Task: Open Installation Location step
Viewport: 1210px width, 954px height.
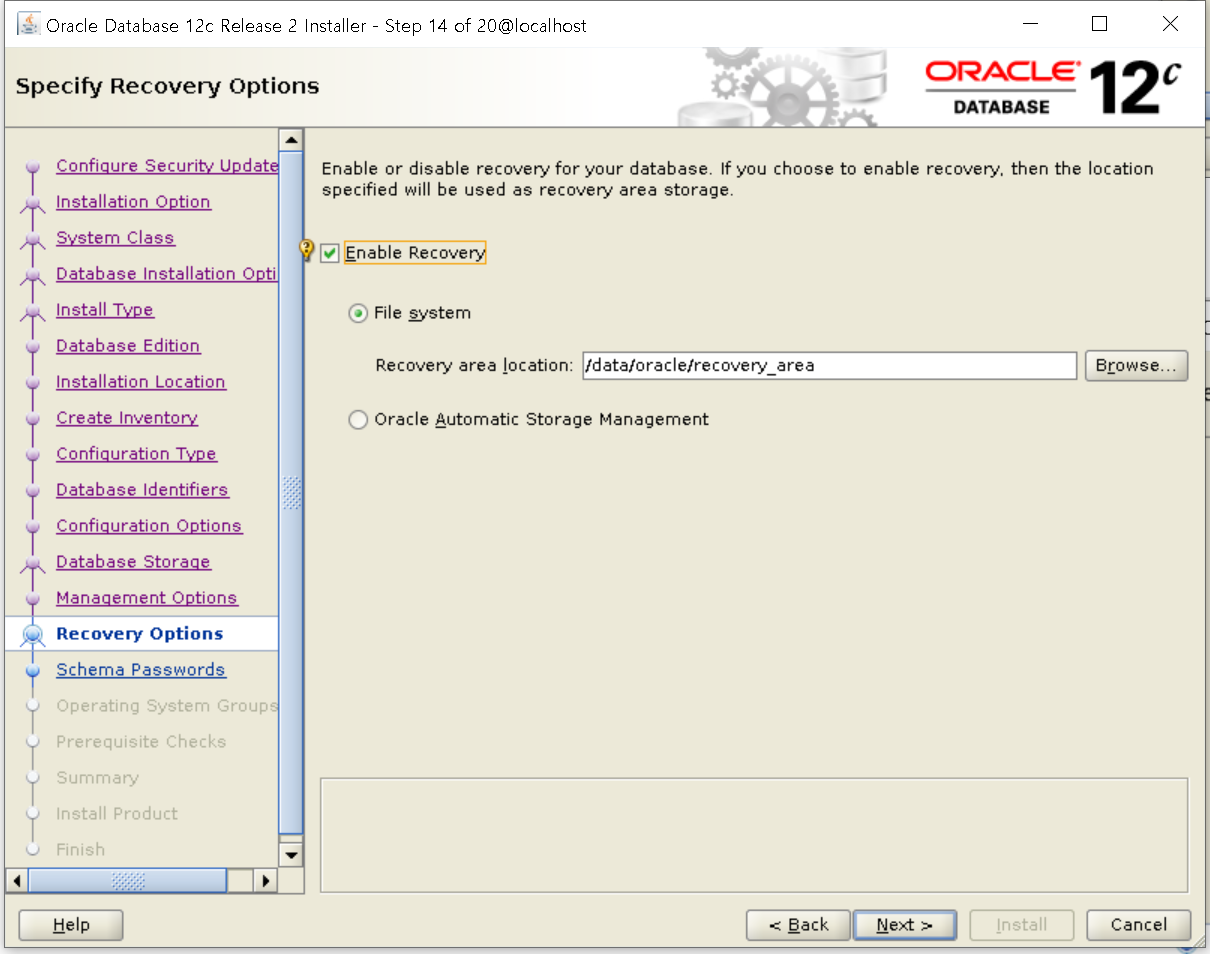Action: pyautogui.click(x=141, y=382)
